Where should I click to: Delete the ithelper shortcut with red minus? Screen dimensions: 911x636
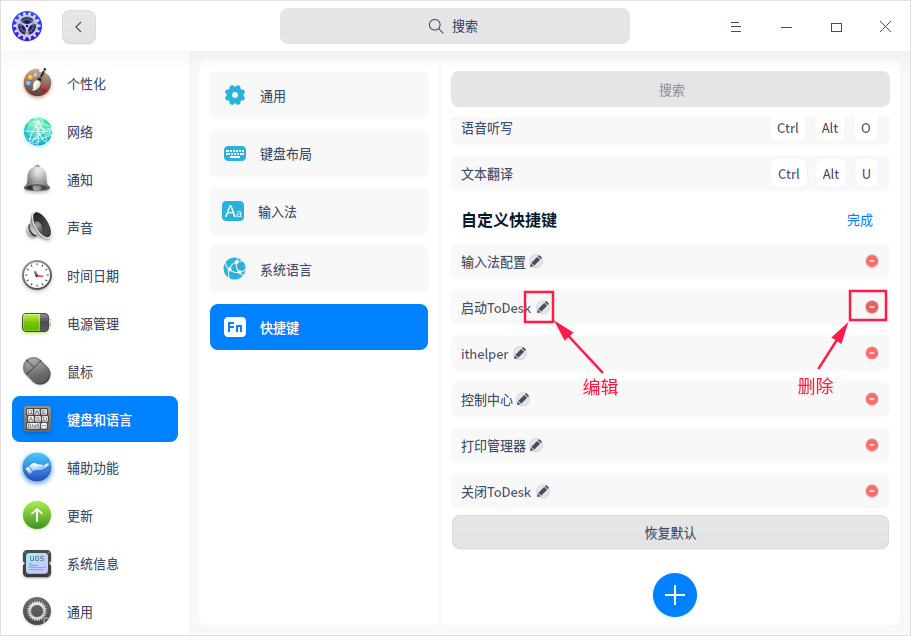(871, 353)
